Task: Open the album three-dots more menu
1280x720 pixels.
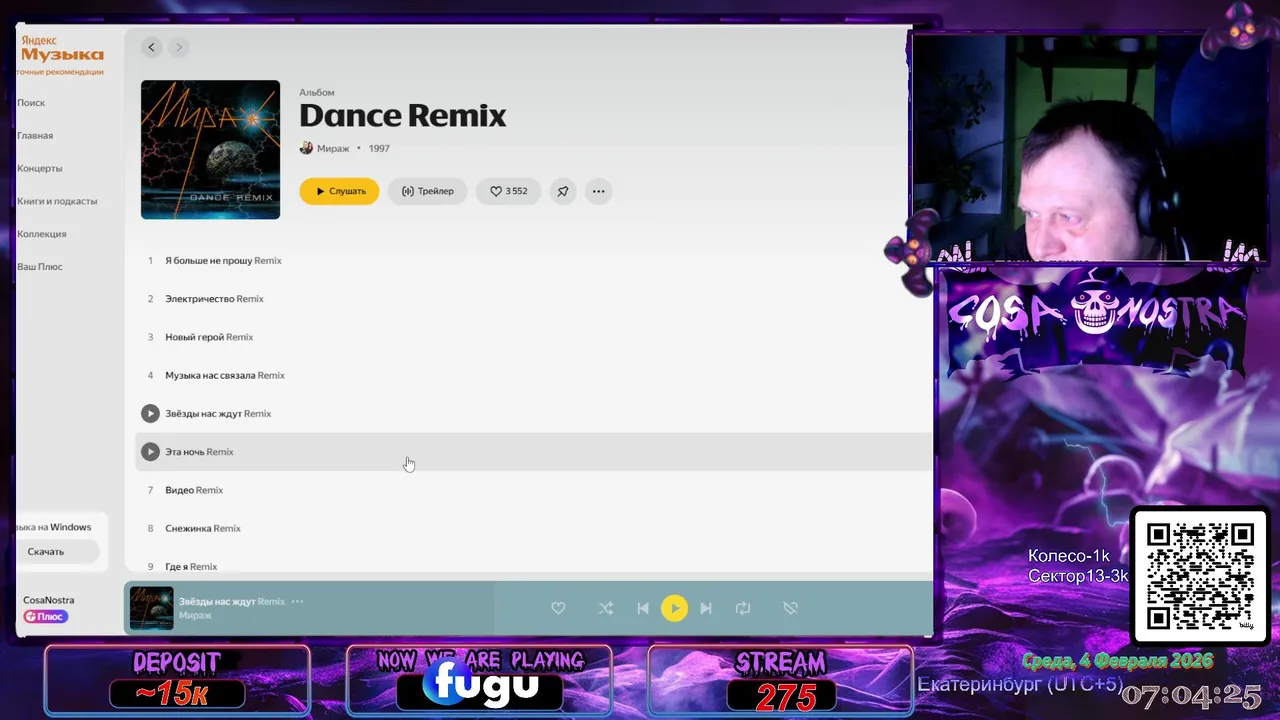Action: [x=598, y=191]
